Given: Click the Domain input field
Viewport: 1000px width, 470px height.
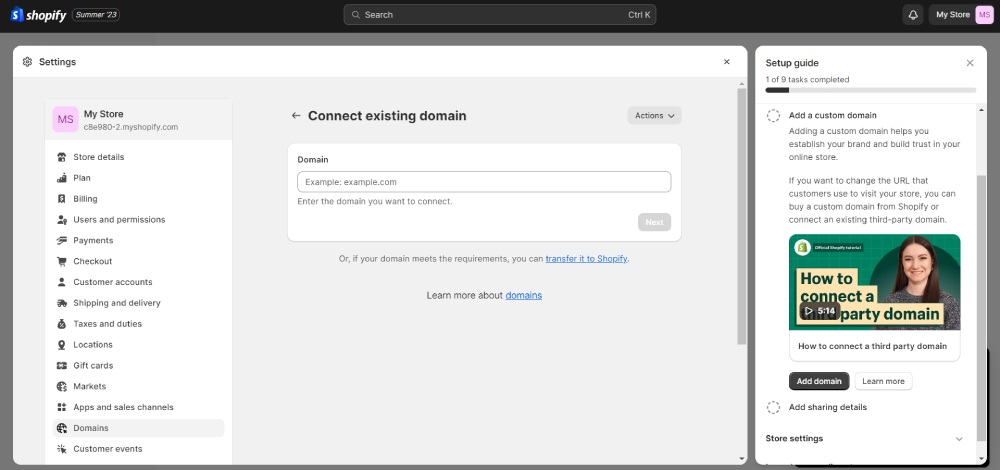Looking at the screenshot, I should 484,182.
